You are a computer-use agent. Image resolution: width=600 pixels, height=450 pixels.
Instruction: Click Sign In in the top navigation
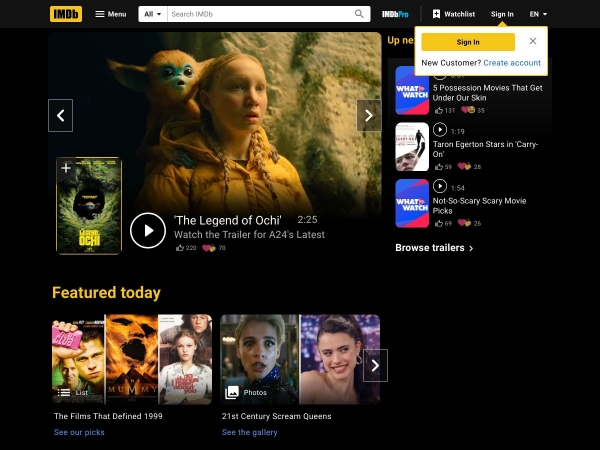coord(502,14)
